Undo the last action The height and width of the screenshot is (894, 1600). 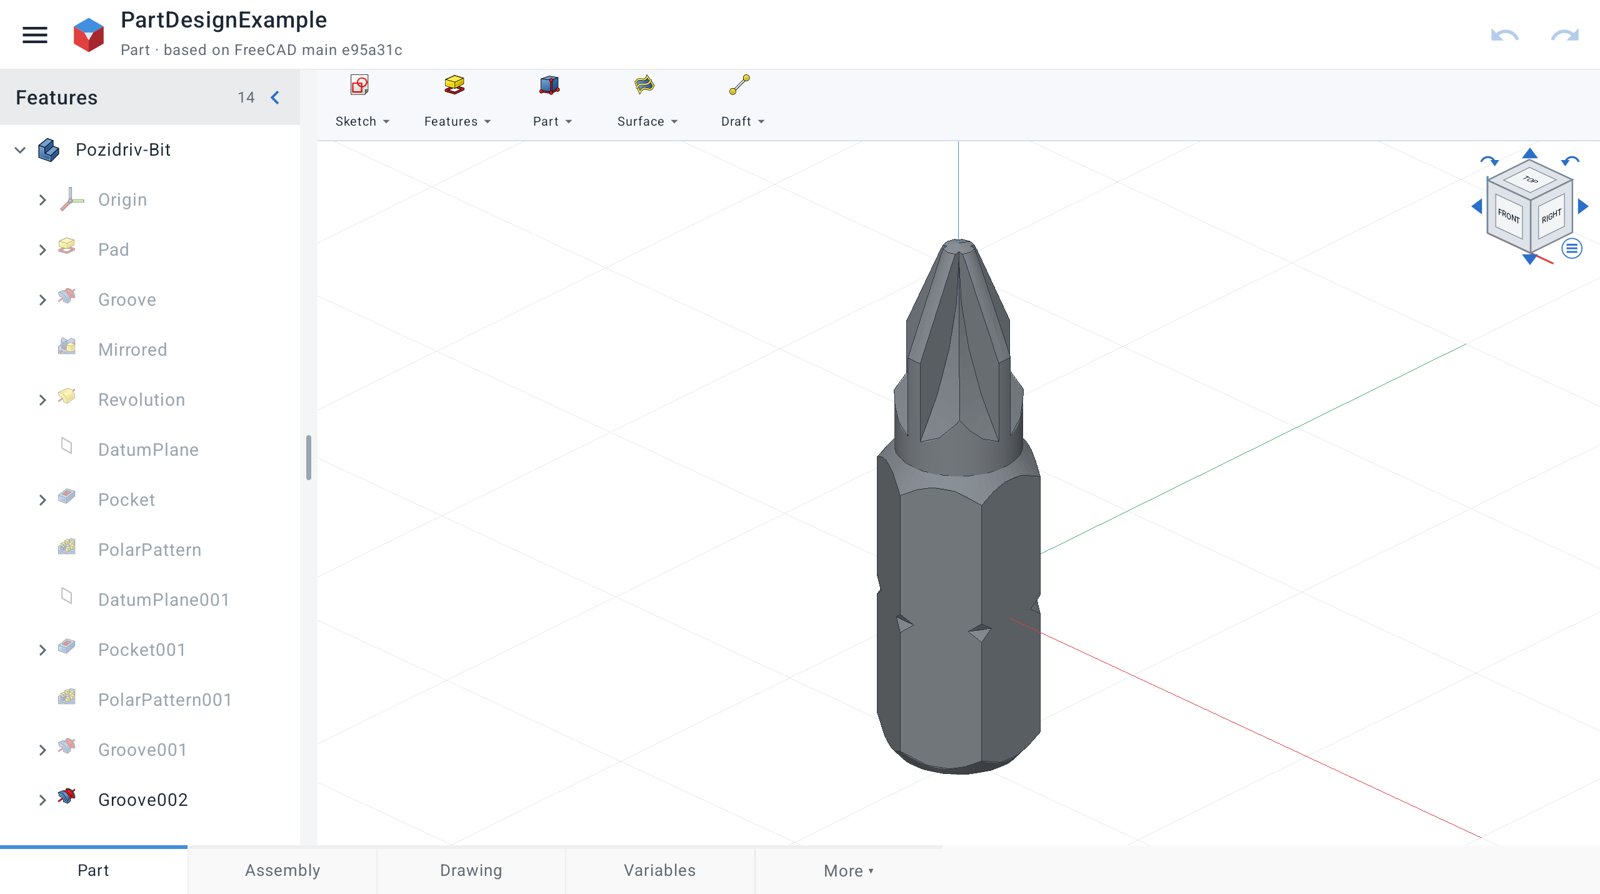click(1505, 35)
